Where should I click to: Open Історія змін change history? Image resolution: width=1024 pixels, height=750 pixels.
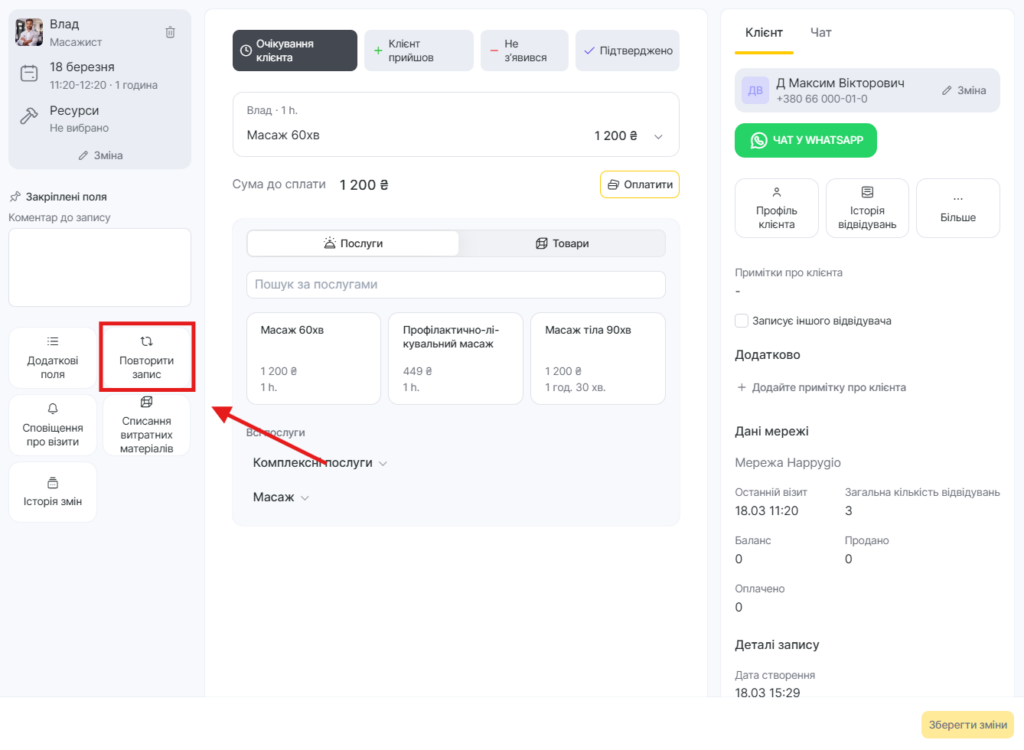(x=53, y=492)
